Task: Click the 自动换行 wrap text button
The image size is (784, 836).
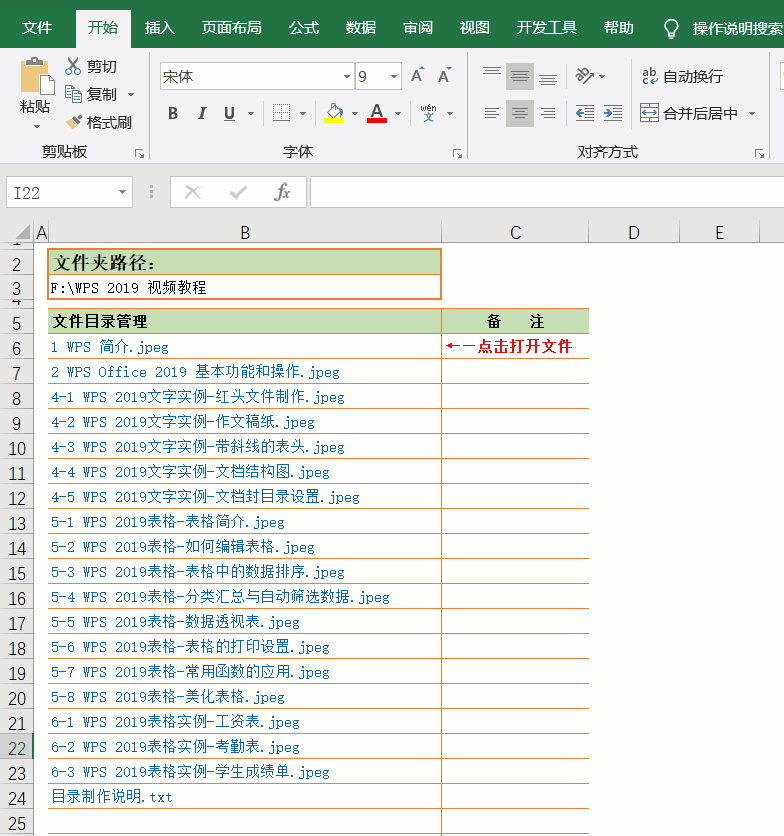Action: 682,76
